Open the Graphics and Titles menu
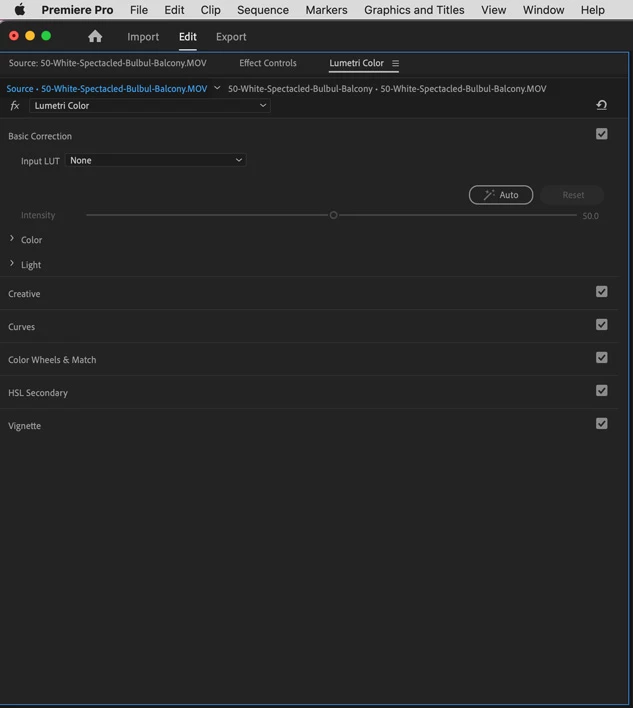The width and height of the screenshot is (633, 708). 414,9
